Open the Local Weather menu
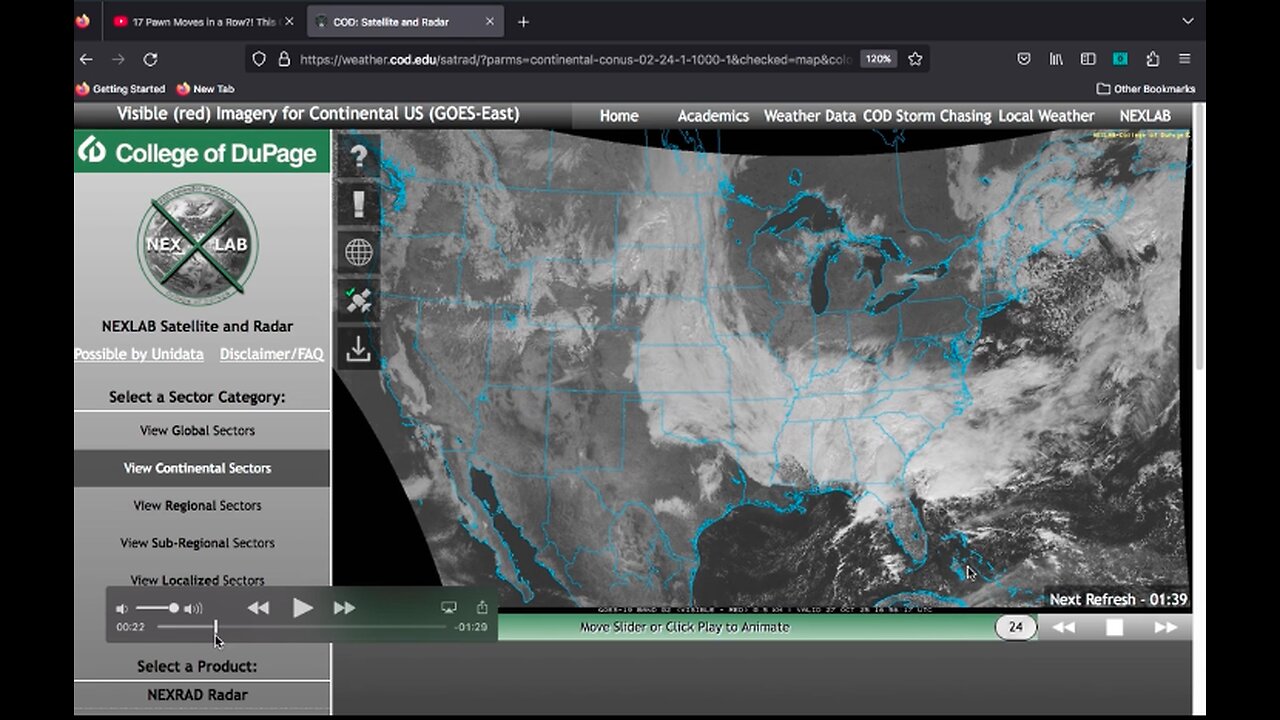1280x720 pixels. (x=1046, y=116)
